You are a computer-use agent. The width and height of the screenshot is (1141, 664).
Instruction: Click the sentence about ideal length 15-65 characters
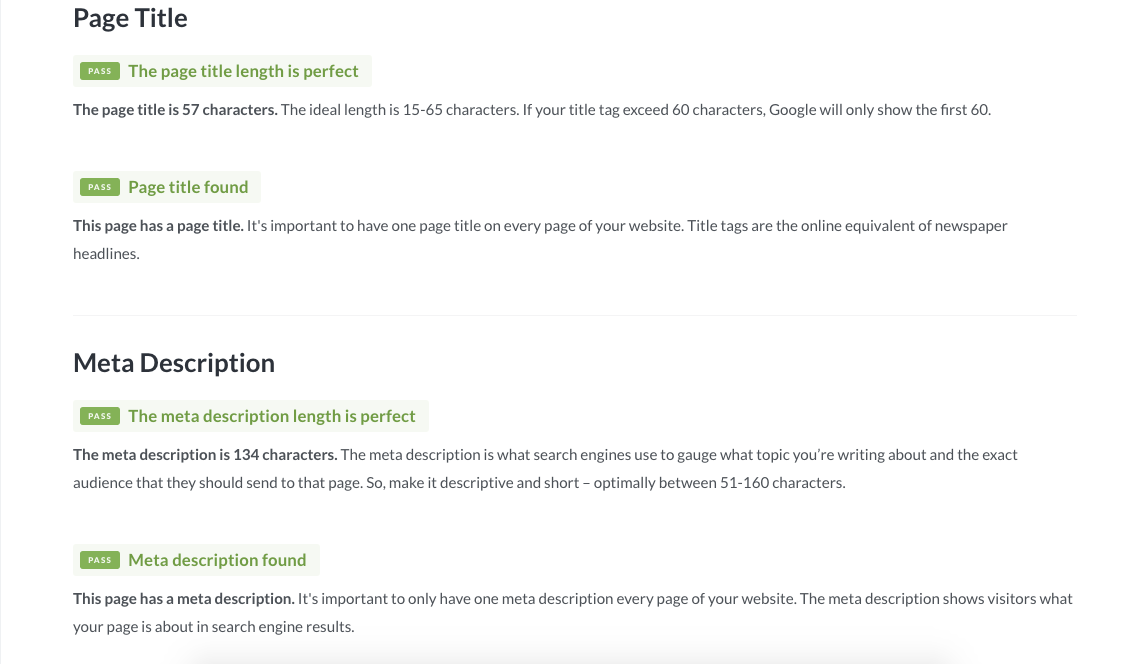click(399, 110)
